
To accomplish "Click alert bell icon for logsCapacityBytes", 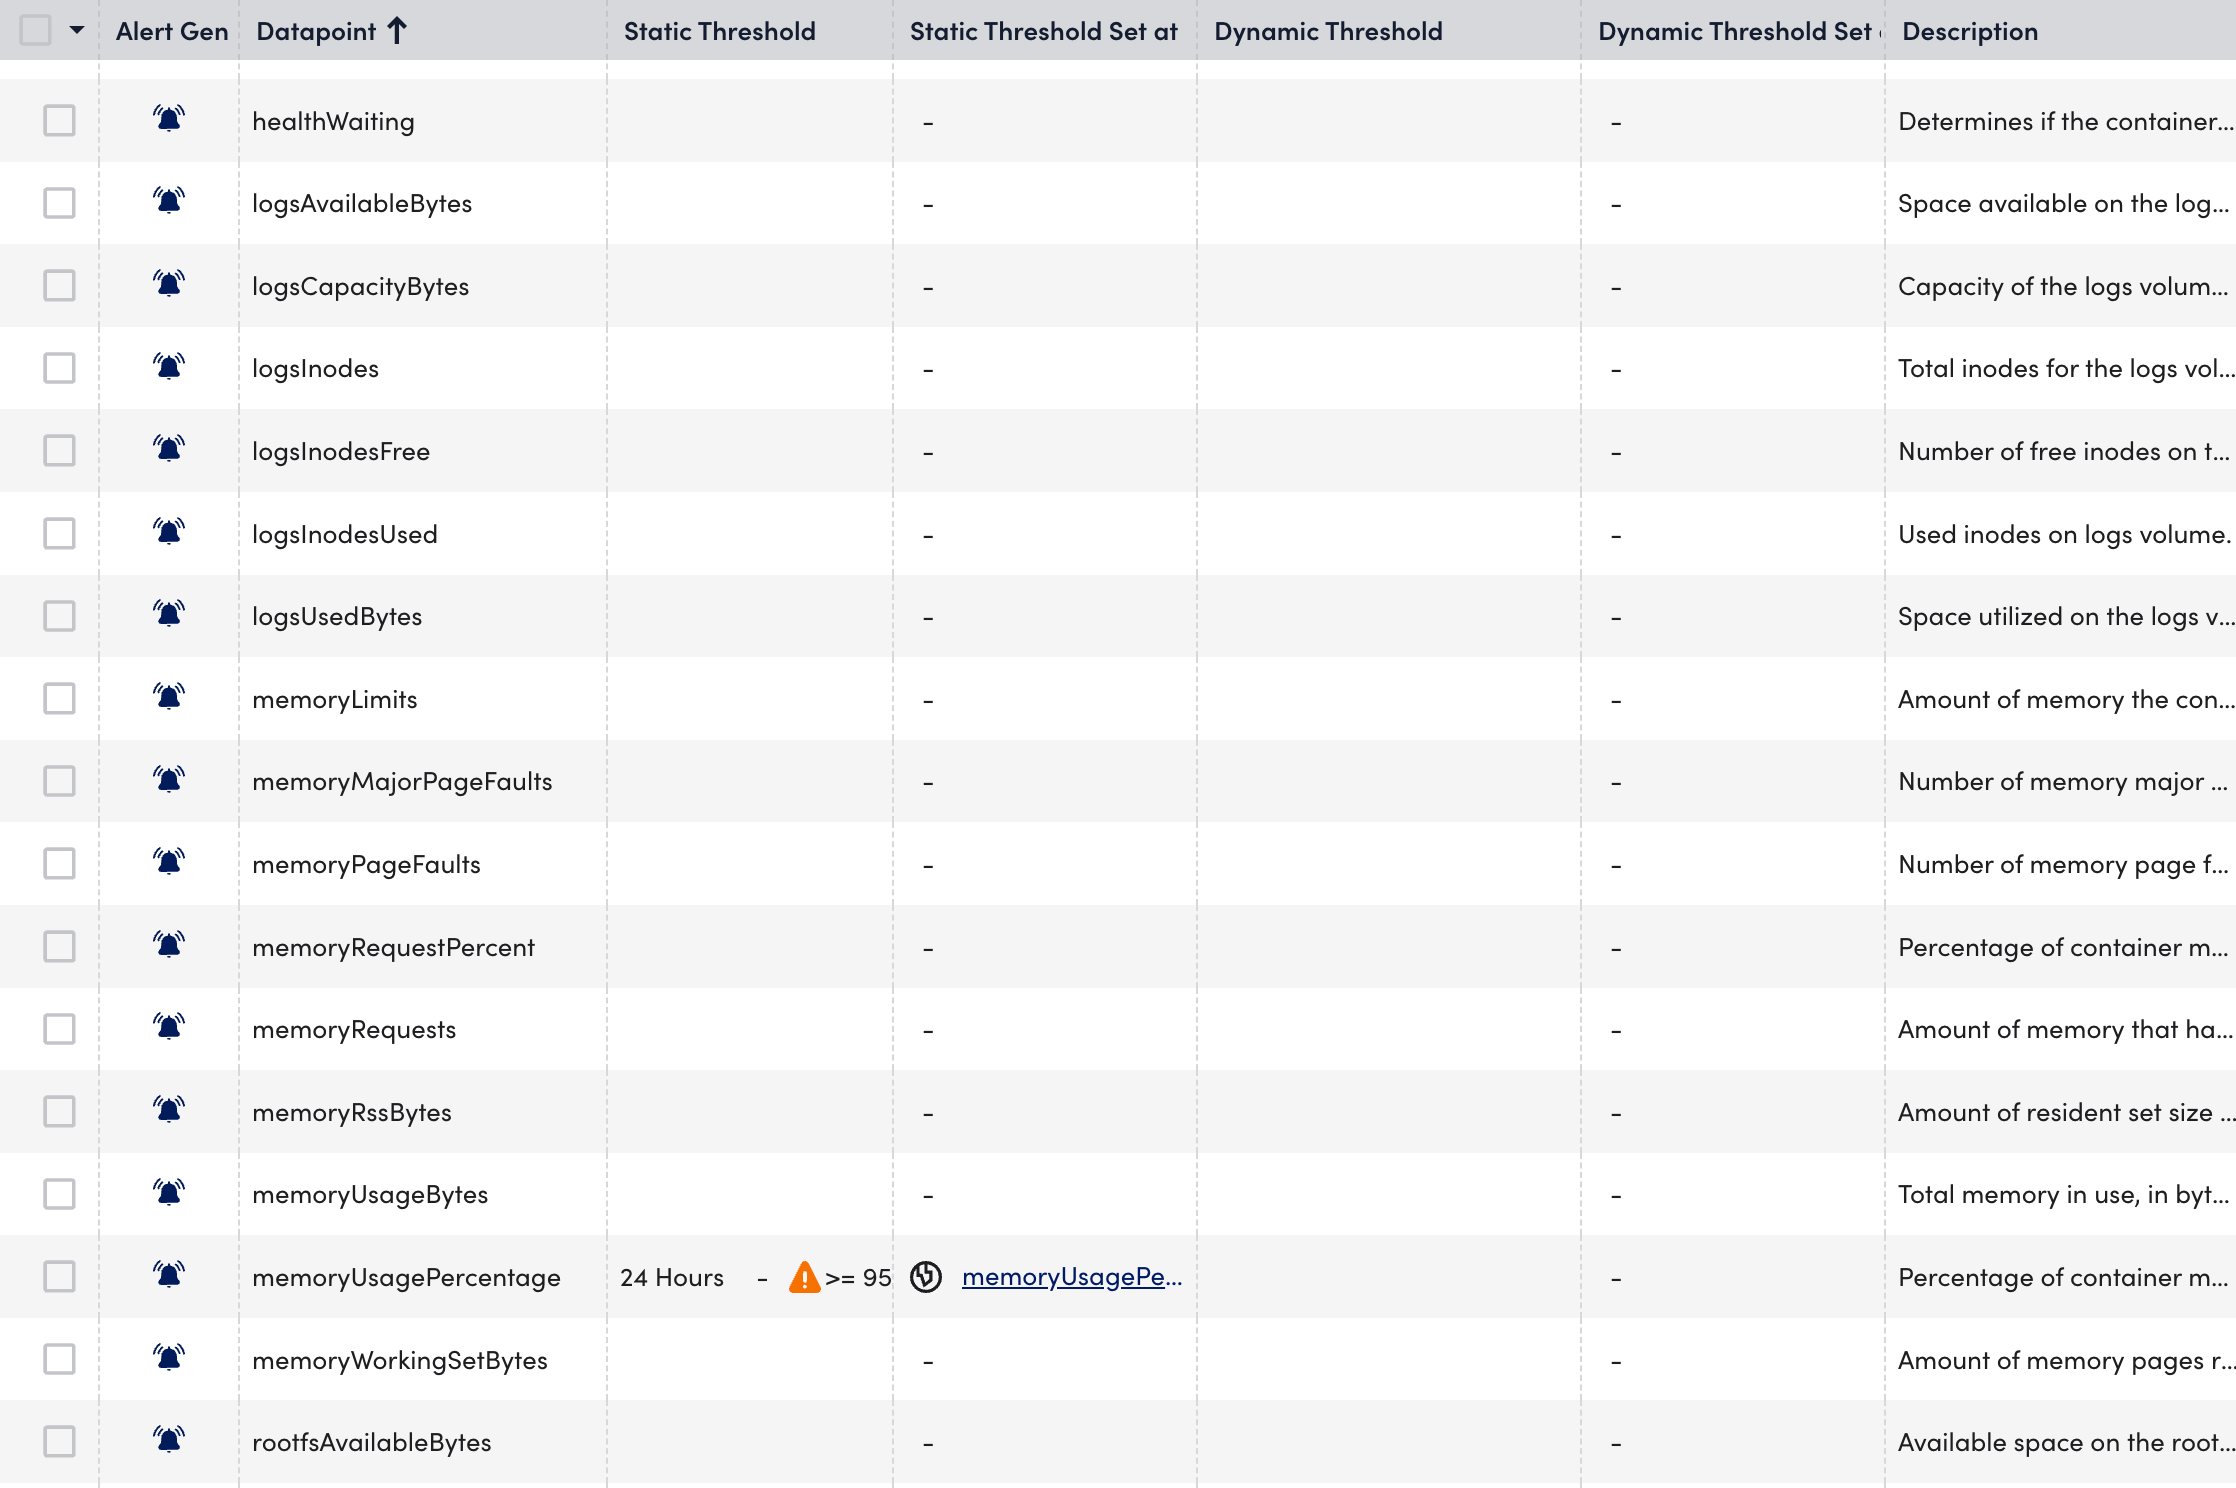I will point(169,284).
